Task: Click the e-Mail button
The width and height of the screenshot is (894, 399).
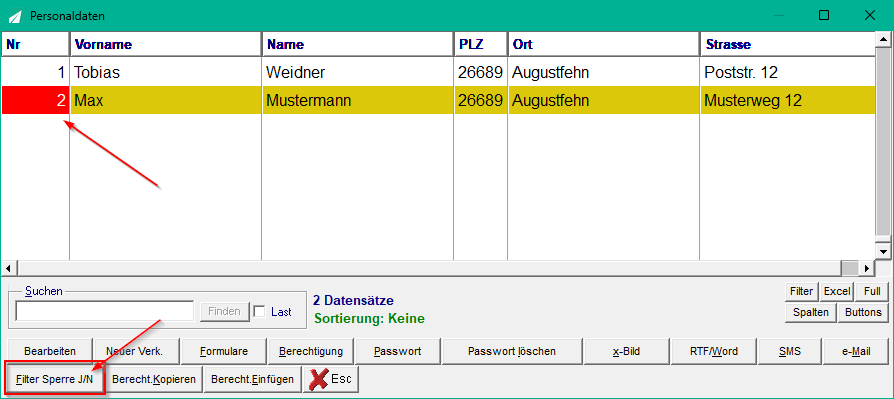Action: [x=856, y=351]
